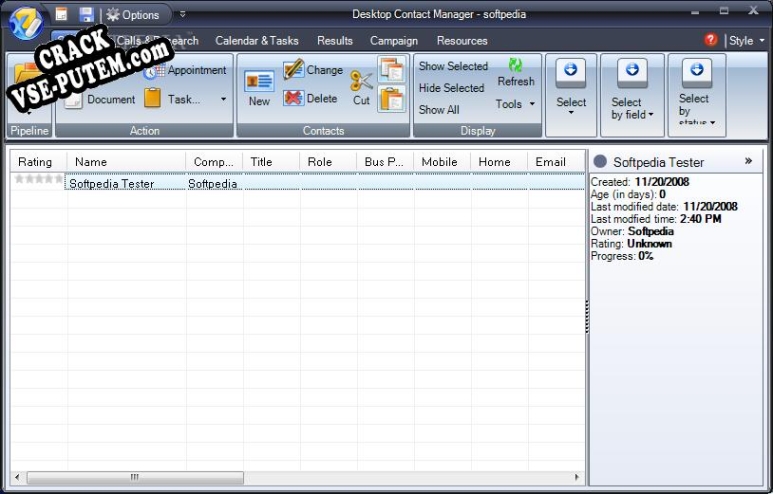773x494 pixels.
Task: Click the Mobile column header
Action: [442, 162]
